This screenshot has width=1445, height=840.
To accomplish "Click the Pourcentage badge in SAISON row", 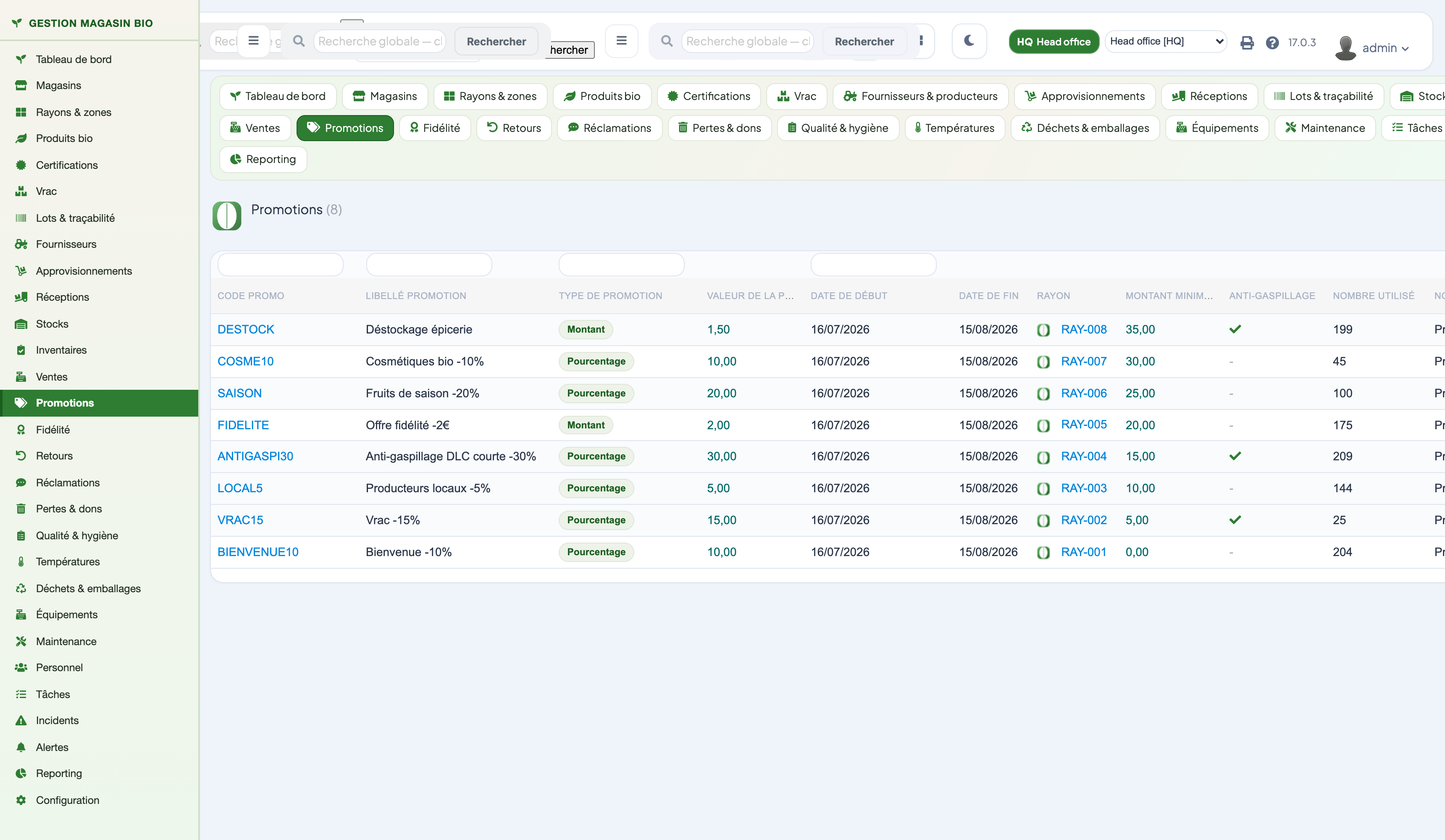I will coord(596,393).
